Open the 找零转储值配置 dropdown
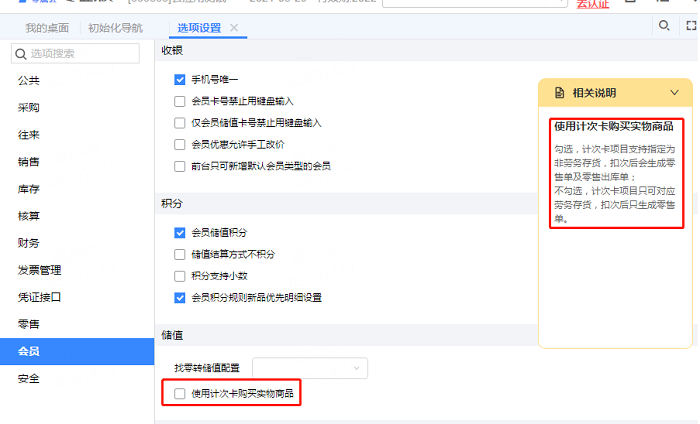The height and width of the screenshot is (424, 700). pyautogui.click(x=310, y=368)
